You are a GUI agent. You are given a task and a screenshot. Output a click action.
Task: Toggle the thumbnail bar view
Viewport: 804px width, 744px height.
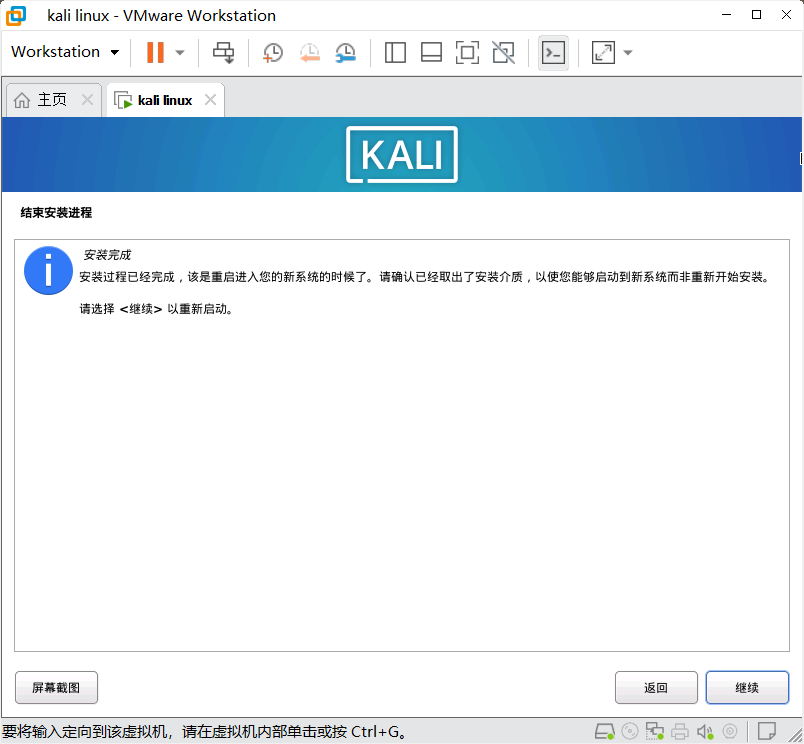tap(431, 52)
